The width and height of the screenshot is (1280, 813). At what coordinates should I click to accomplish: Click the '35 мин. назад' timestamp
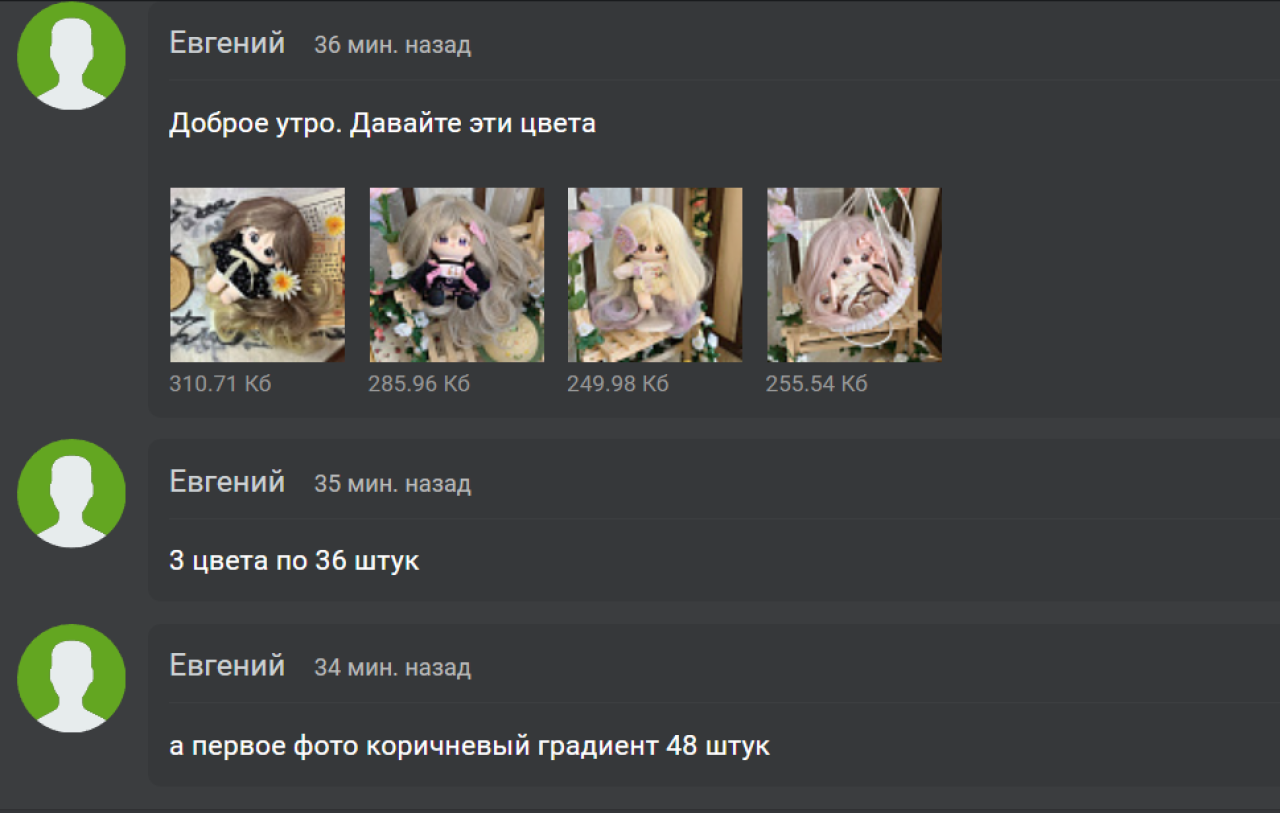point(392,484)
